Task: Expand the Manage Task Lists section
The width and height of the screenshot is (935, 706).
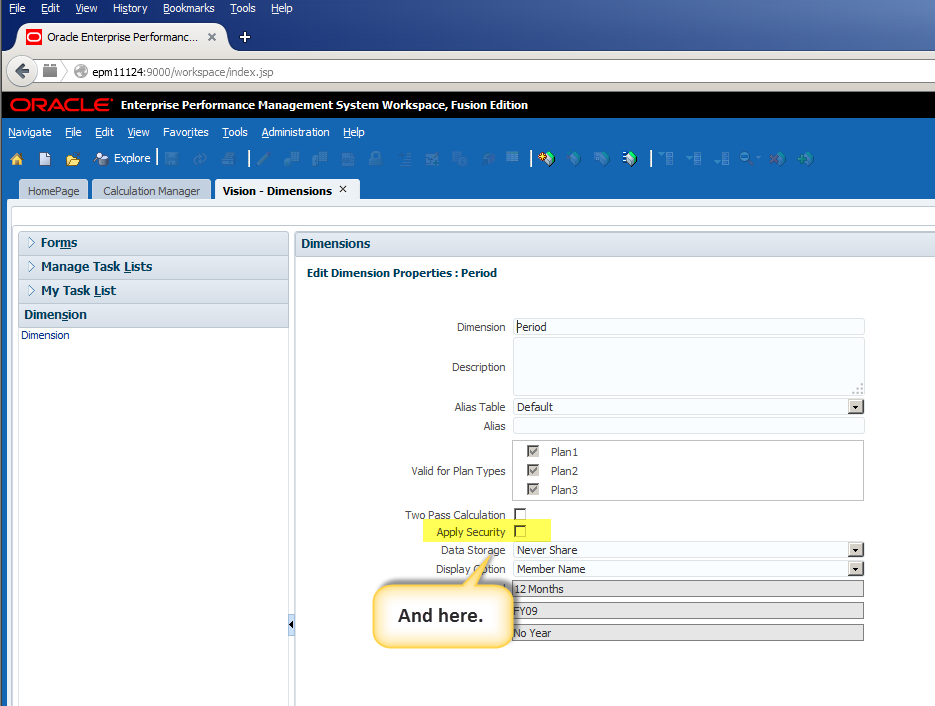Action: 32,266
